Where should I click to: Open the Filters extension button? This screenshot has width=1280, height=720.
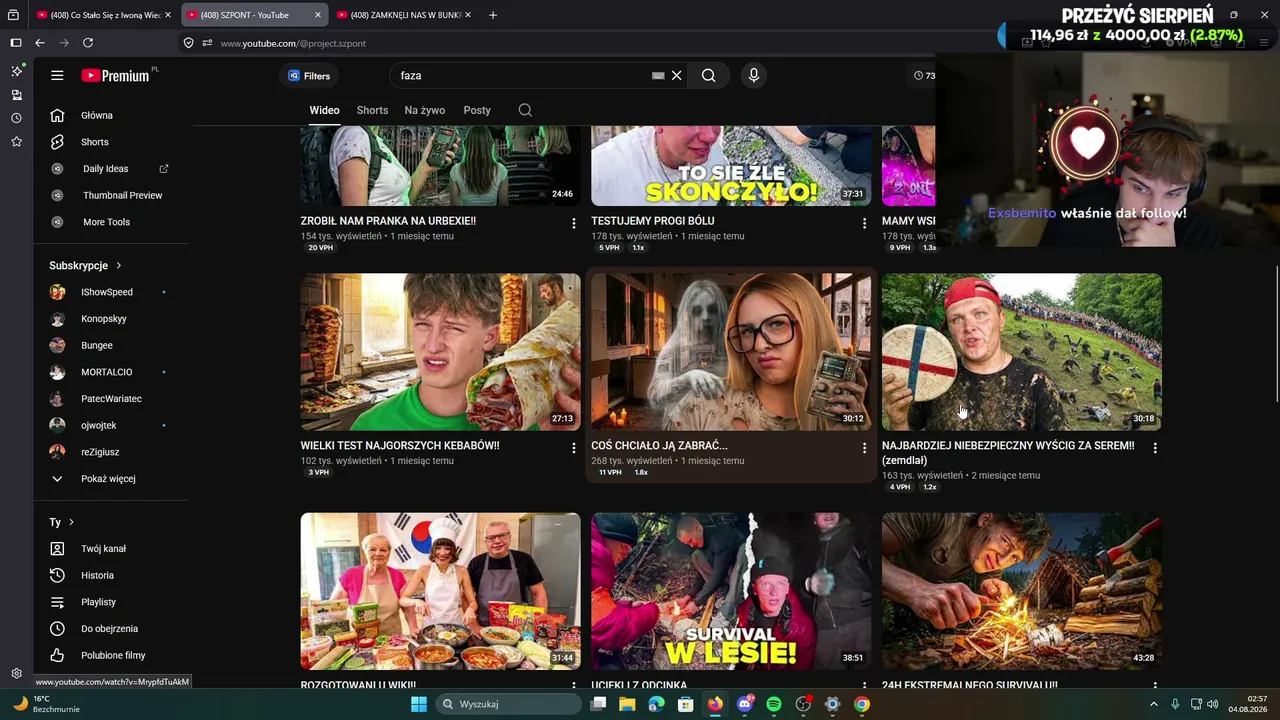pos(309,76)
